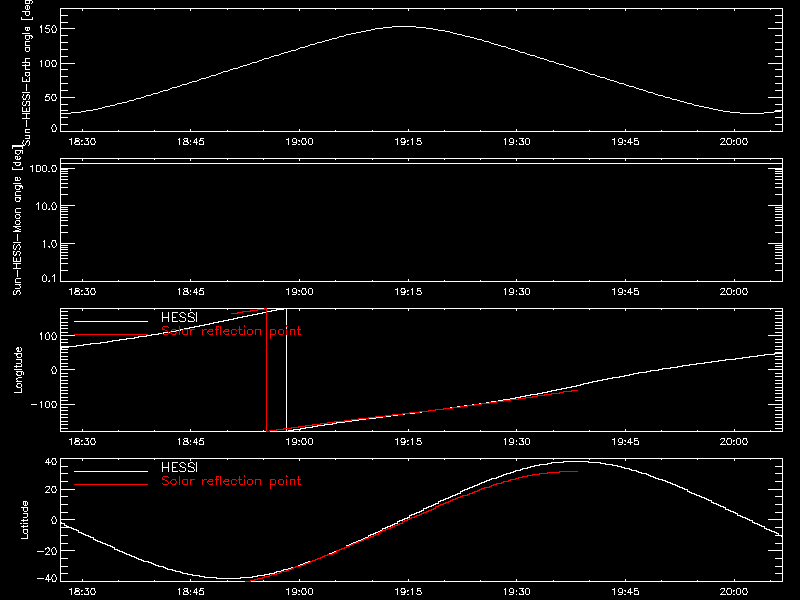Screen dimensions: 800x600
Task: Click the red vertical wrap line in Longitude plot
Action: [266, 370]
